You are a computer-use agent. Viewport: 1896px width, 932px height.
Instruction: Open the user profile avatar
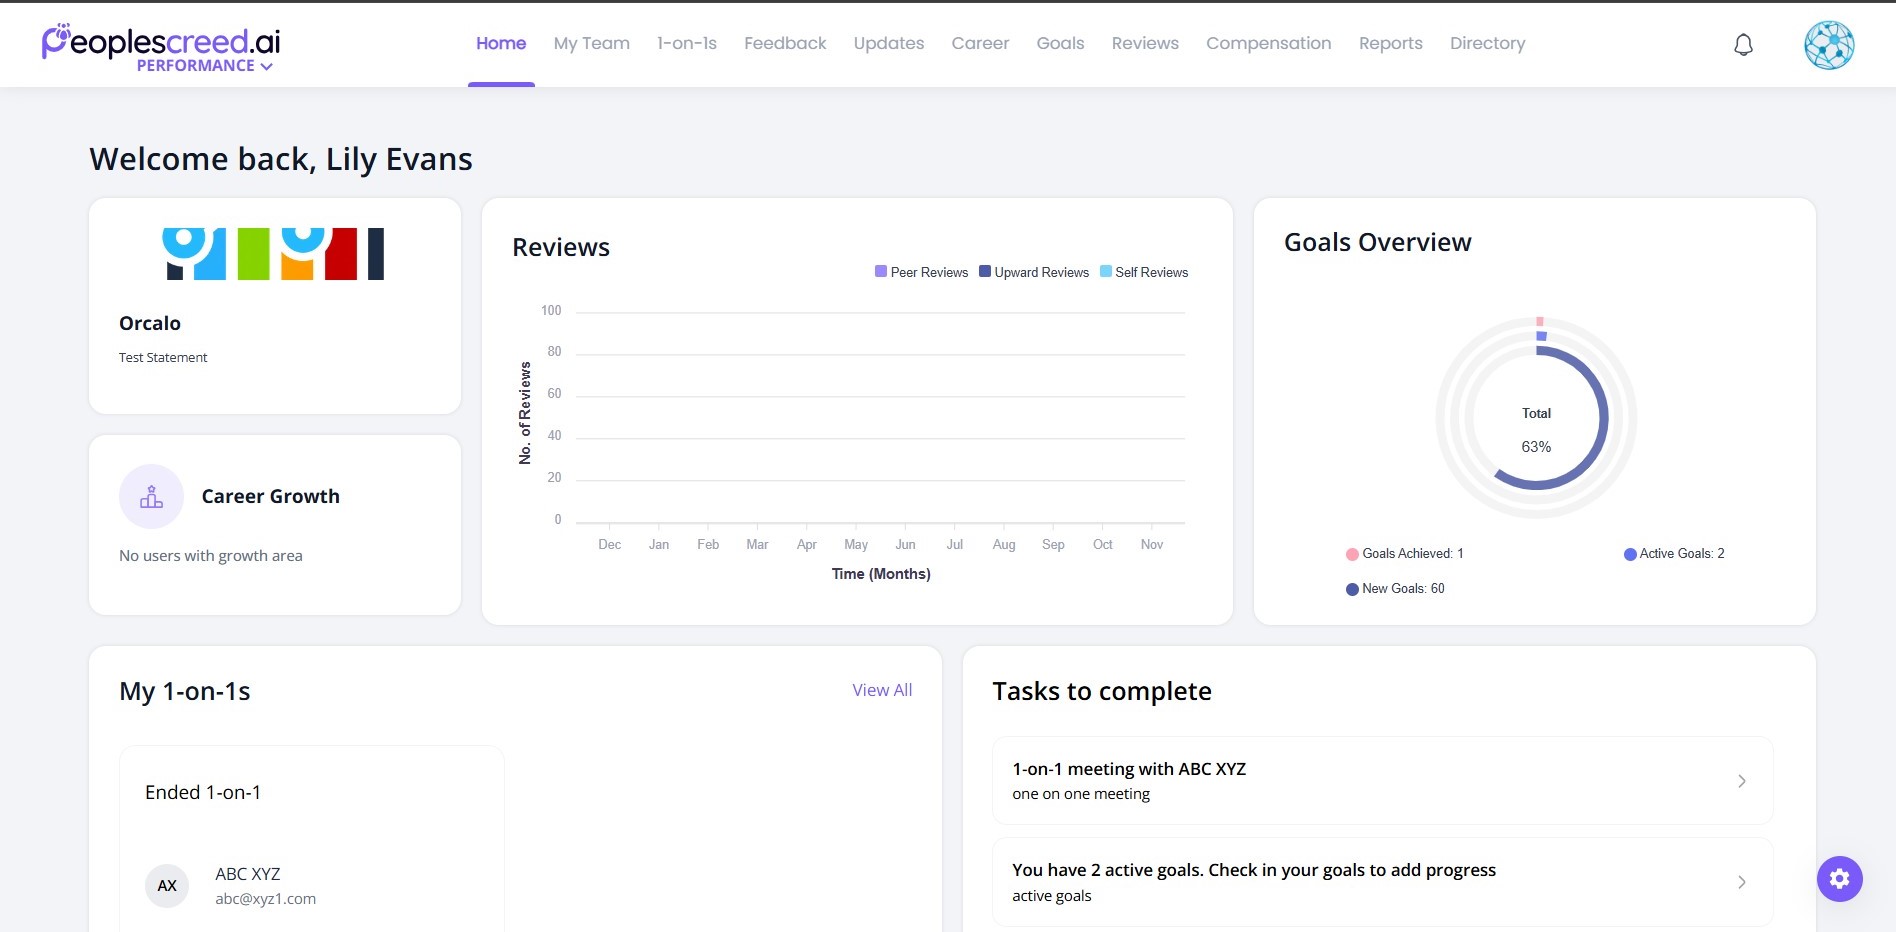coord(1828,45)
